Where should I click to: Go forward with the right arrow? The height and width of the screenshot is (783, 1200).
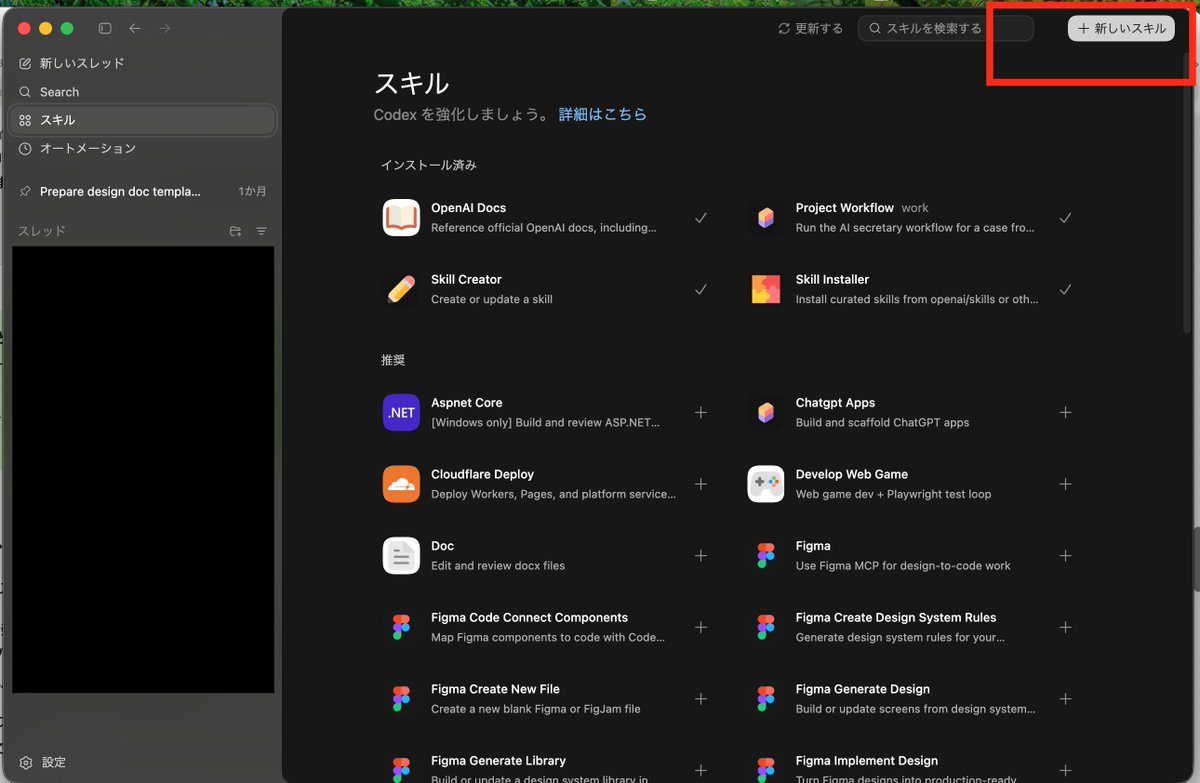pyautogui.click(x=164, y=29)
